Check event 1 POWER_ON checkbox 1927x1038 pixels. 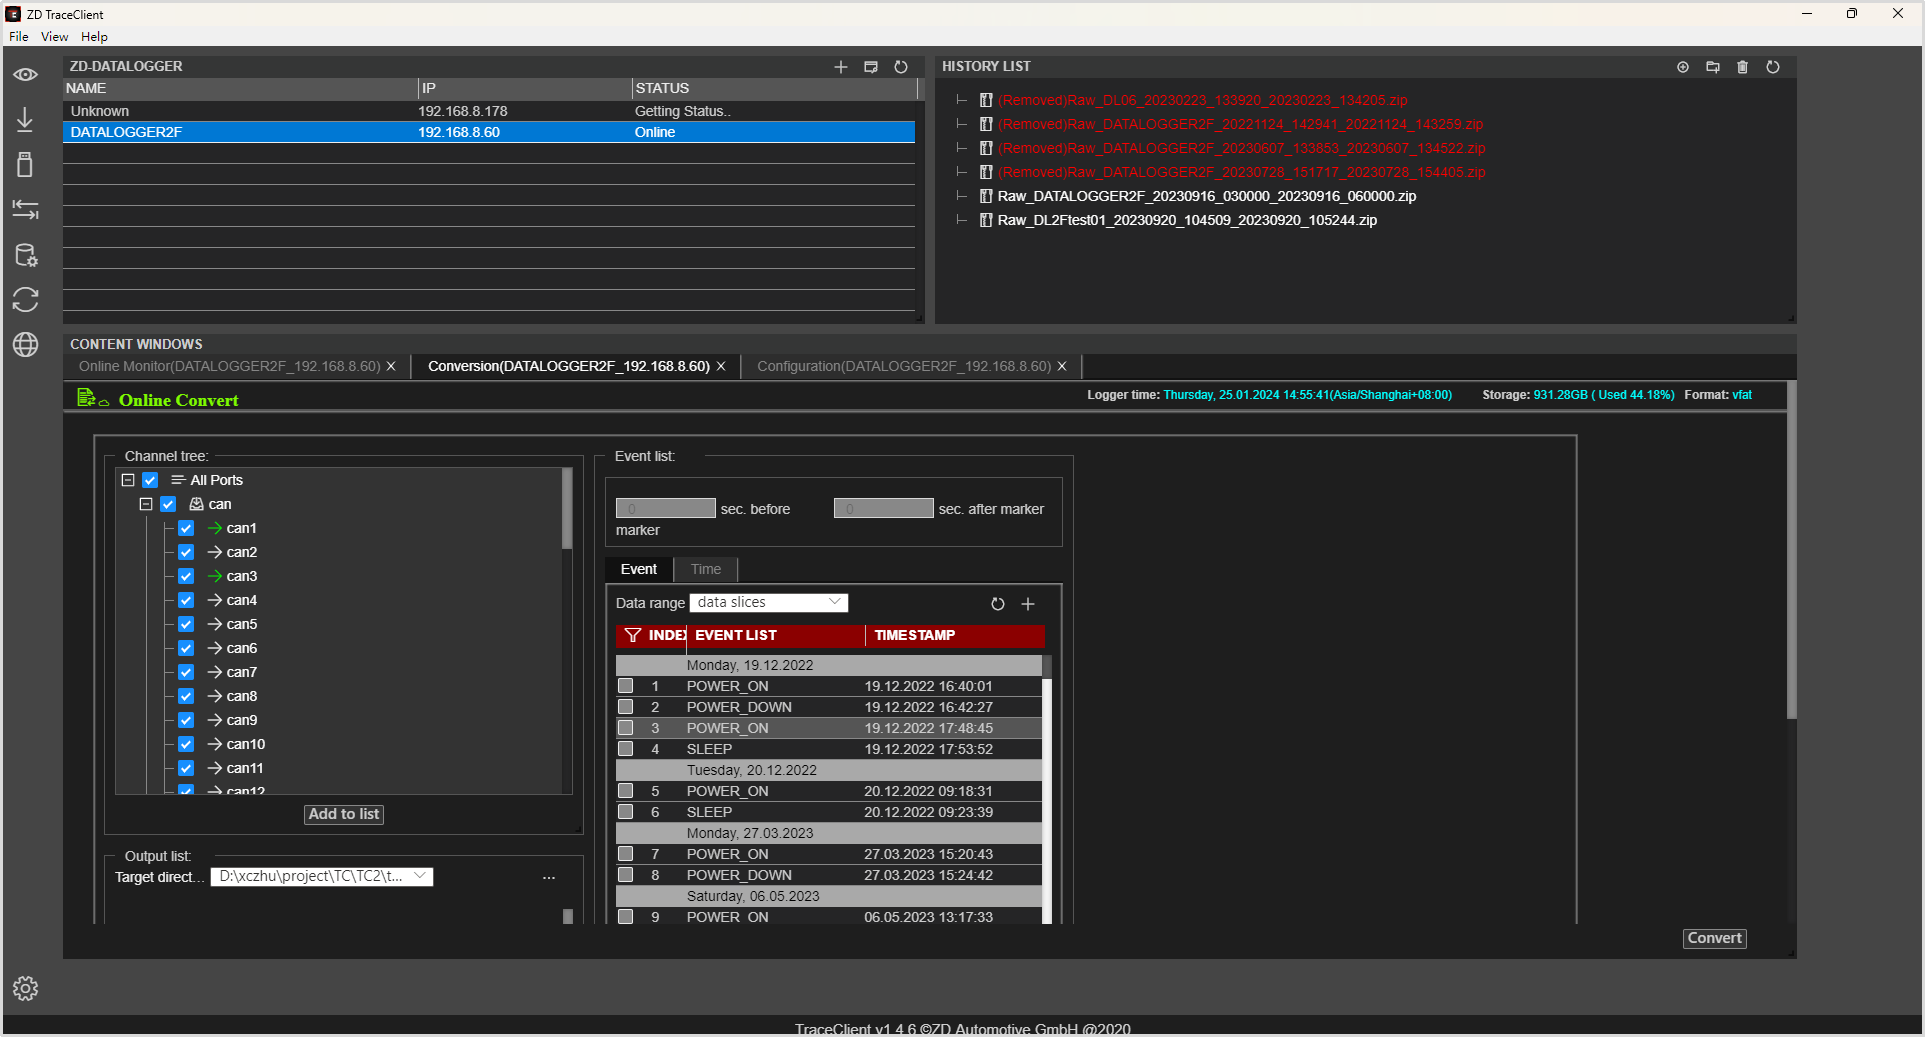click(x=626, y=686)
